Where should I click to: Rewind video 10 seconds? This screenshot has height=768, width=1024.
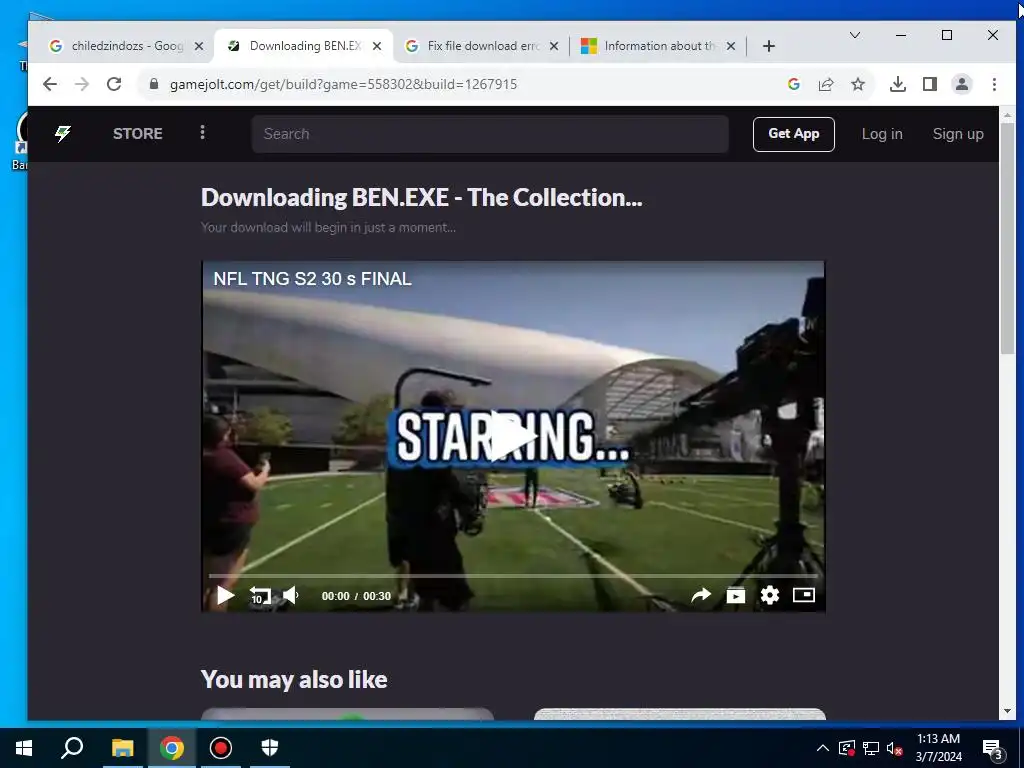point(260,596)
